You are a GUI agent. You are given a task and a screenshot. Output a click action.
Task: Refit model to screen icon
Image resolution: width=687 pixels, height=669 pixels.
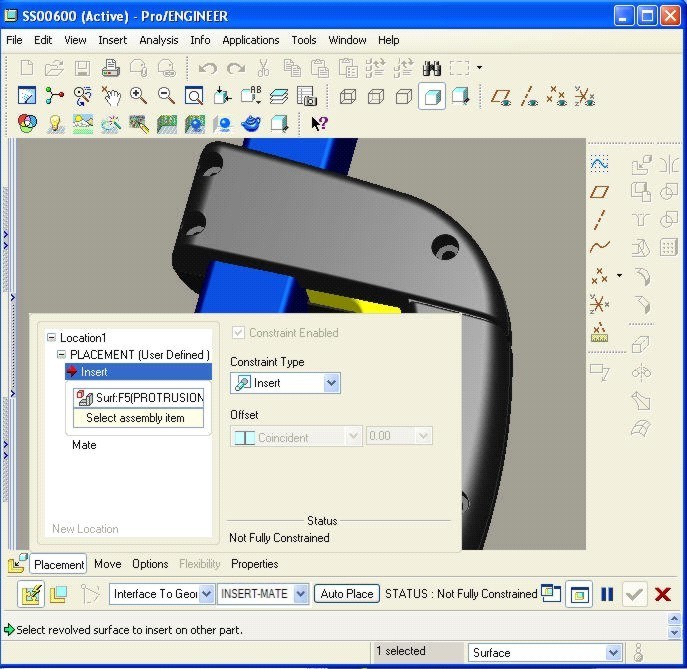[194, 96]
